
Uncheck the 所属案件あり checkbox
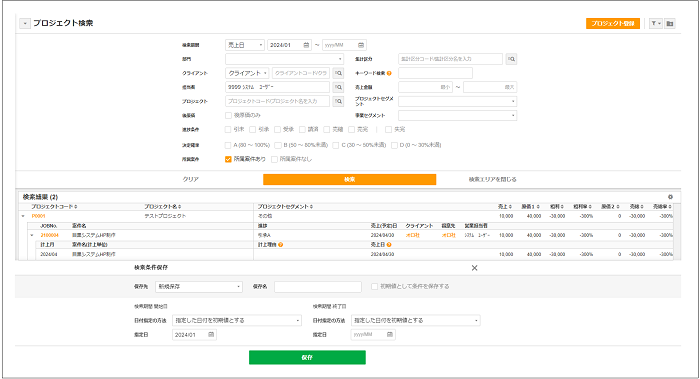[228, 159]
